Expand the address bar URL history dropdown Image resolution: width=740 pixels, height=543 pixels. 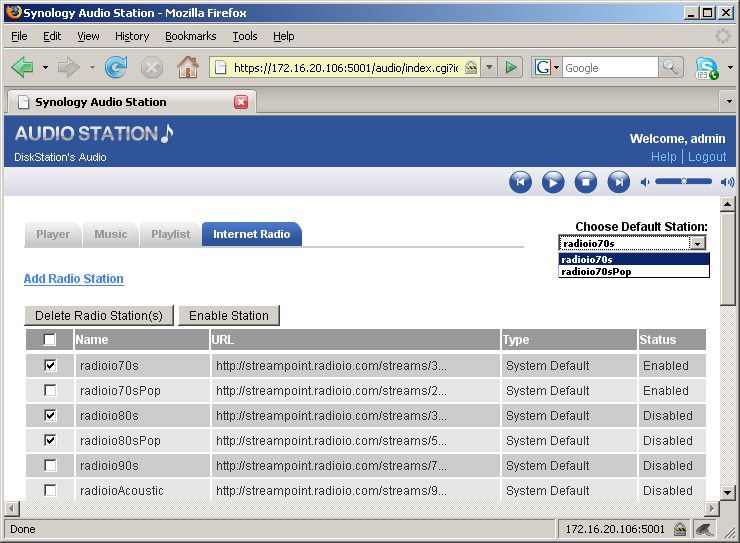pos(489,67)
